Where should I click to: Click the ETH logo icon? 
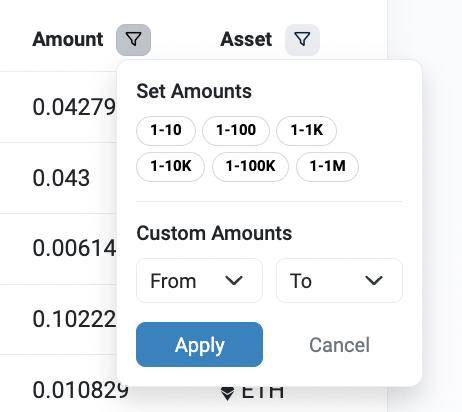(228, 393)
